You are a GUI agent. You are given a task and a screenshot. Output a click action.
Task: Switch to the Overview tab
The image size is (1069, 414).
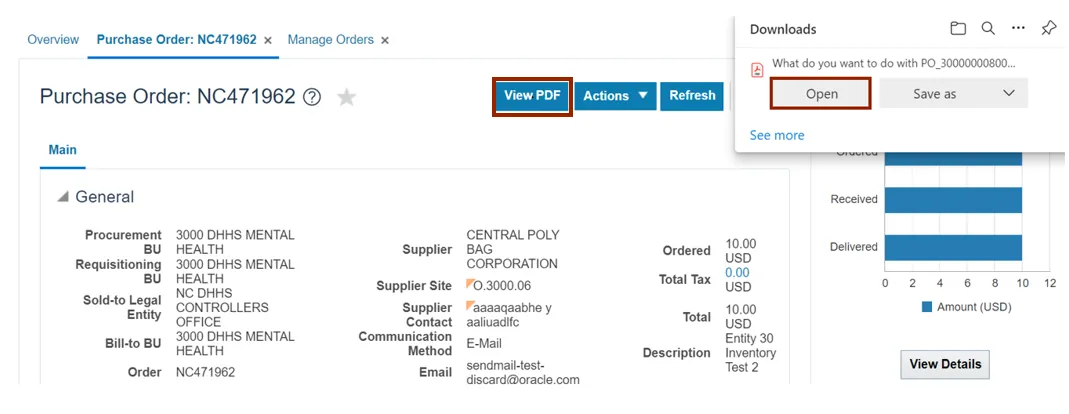click(53, 40)
